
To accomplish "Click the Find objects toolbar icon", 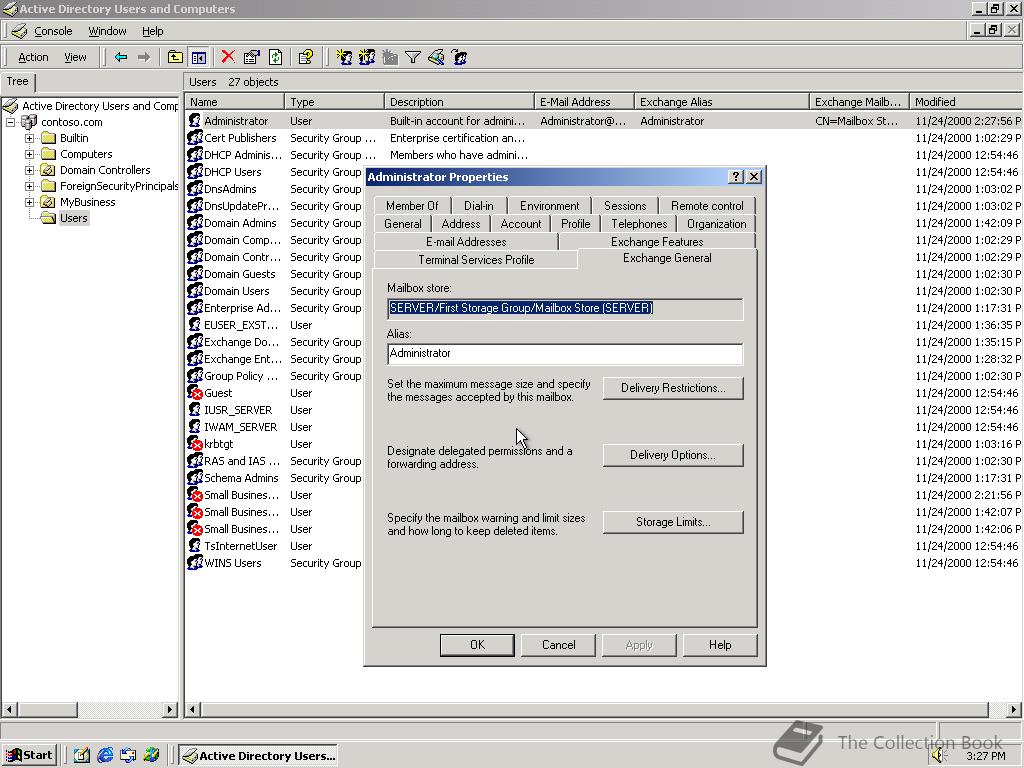I will (x=436, y=57).
